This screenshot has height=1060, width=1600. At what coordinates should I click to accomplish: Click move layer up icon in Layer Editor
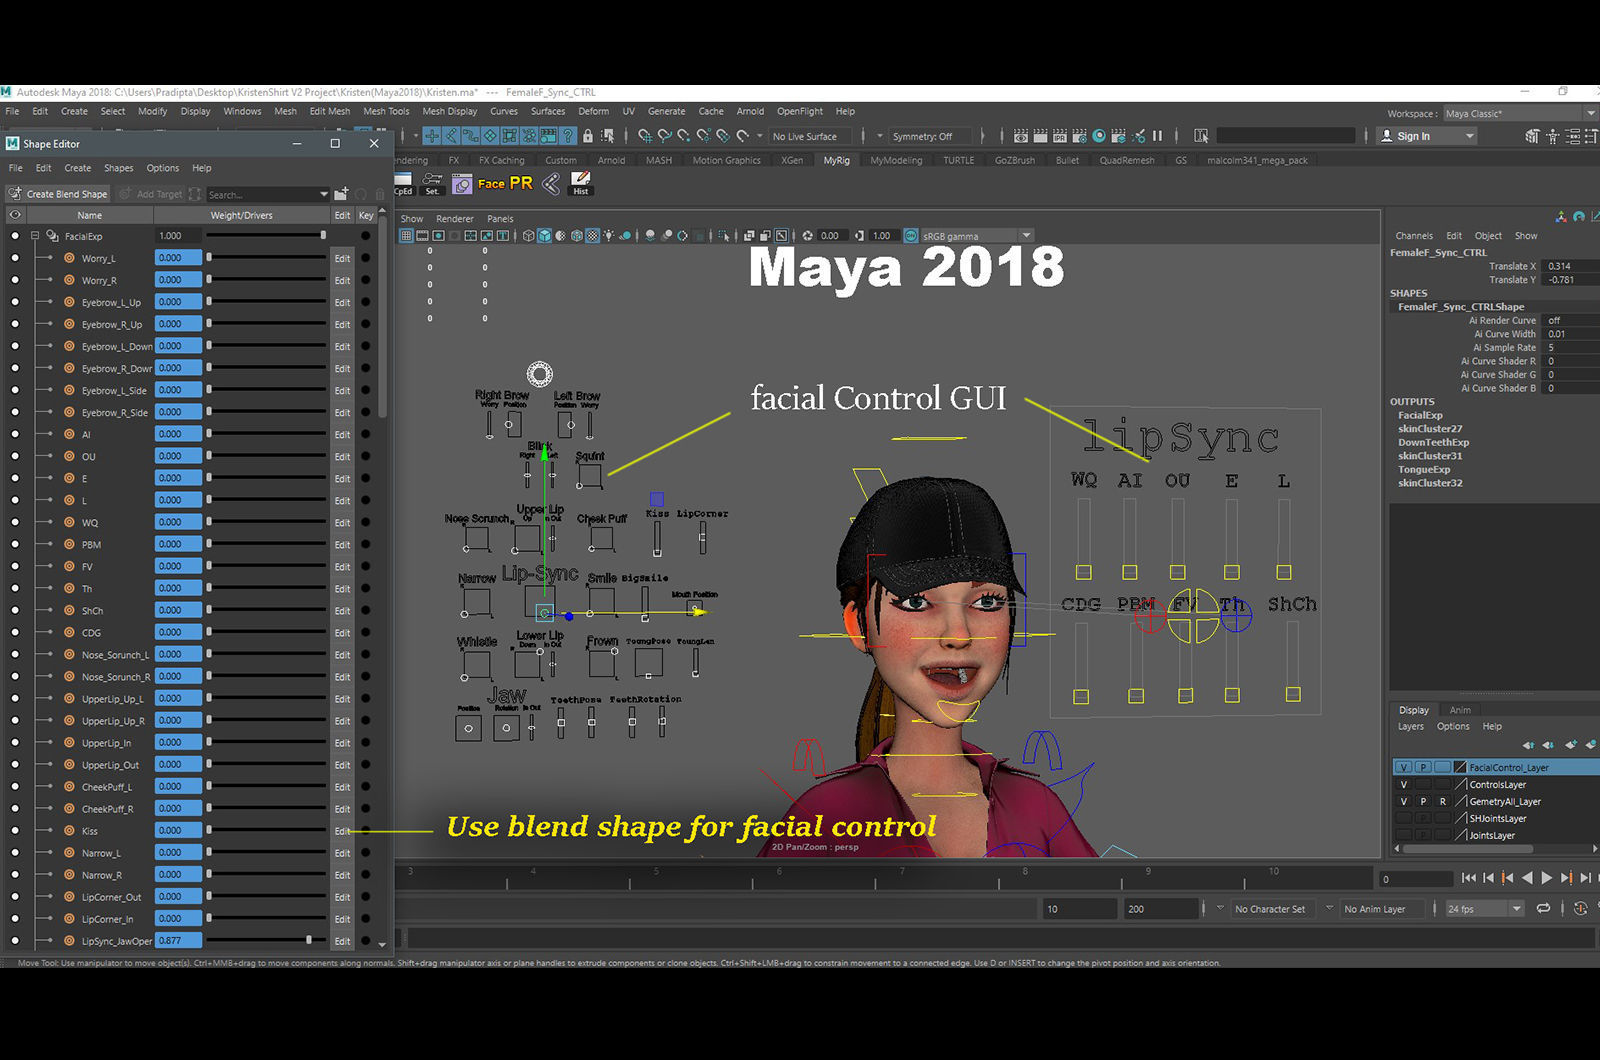coord(1528,745)
